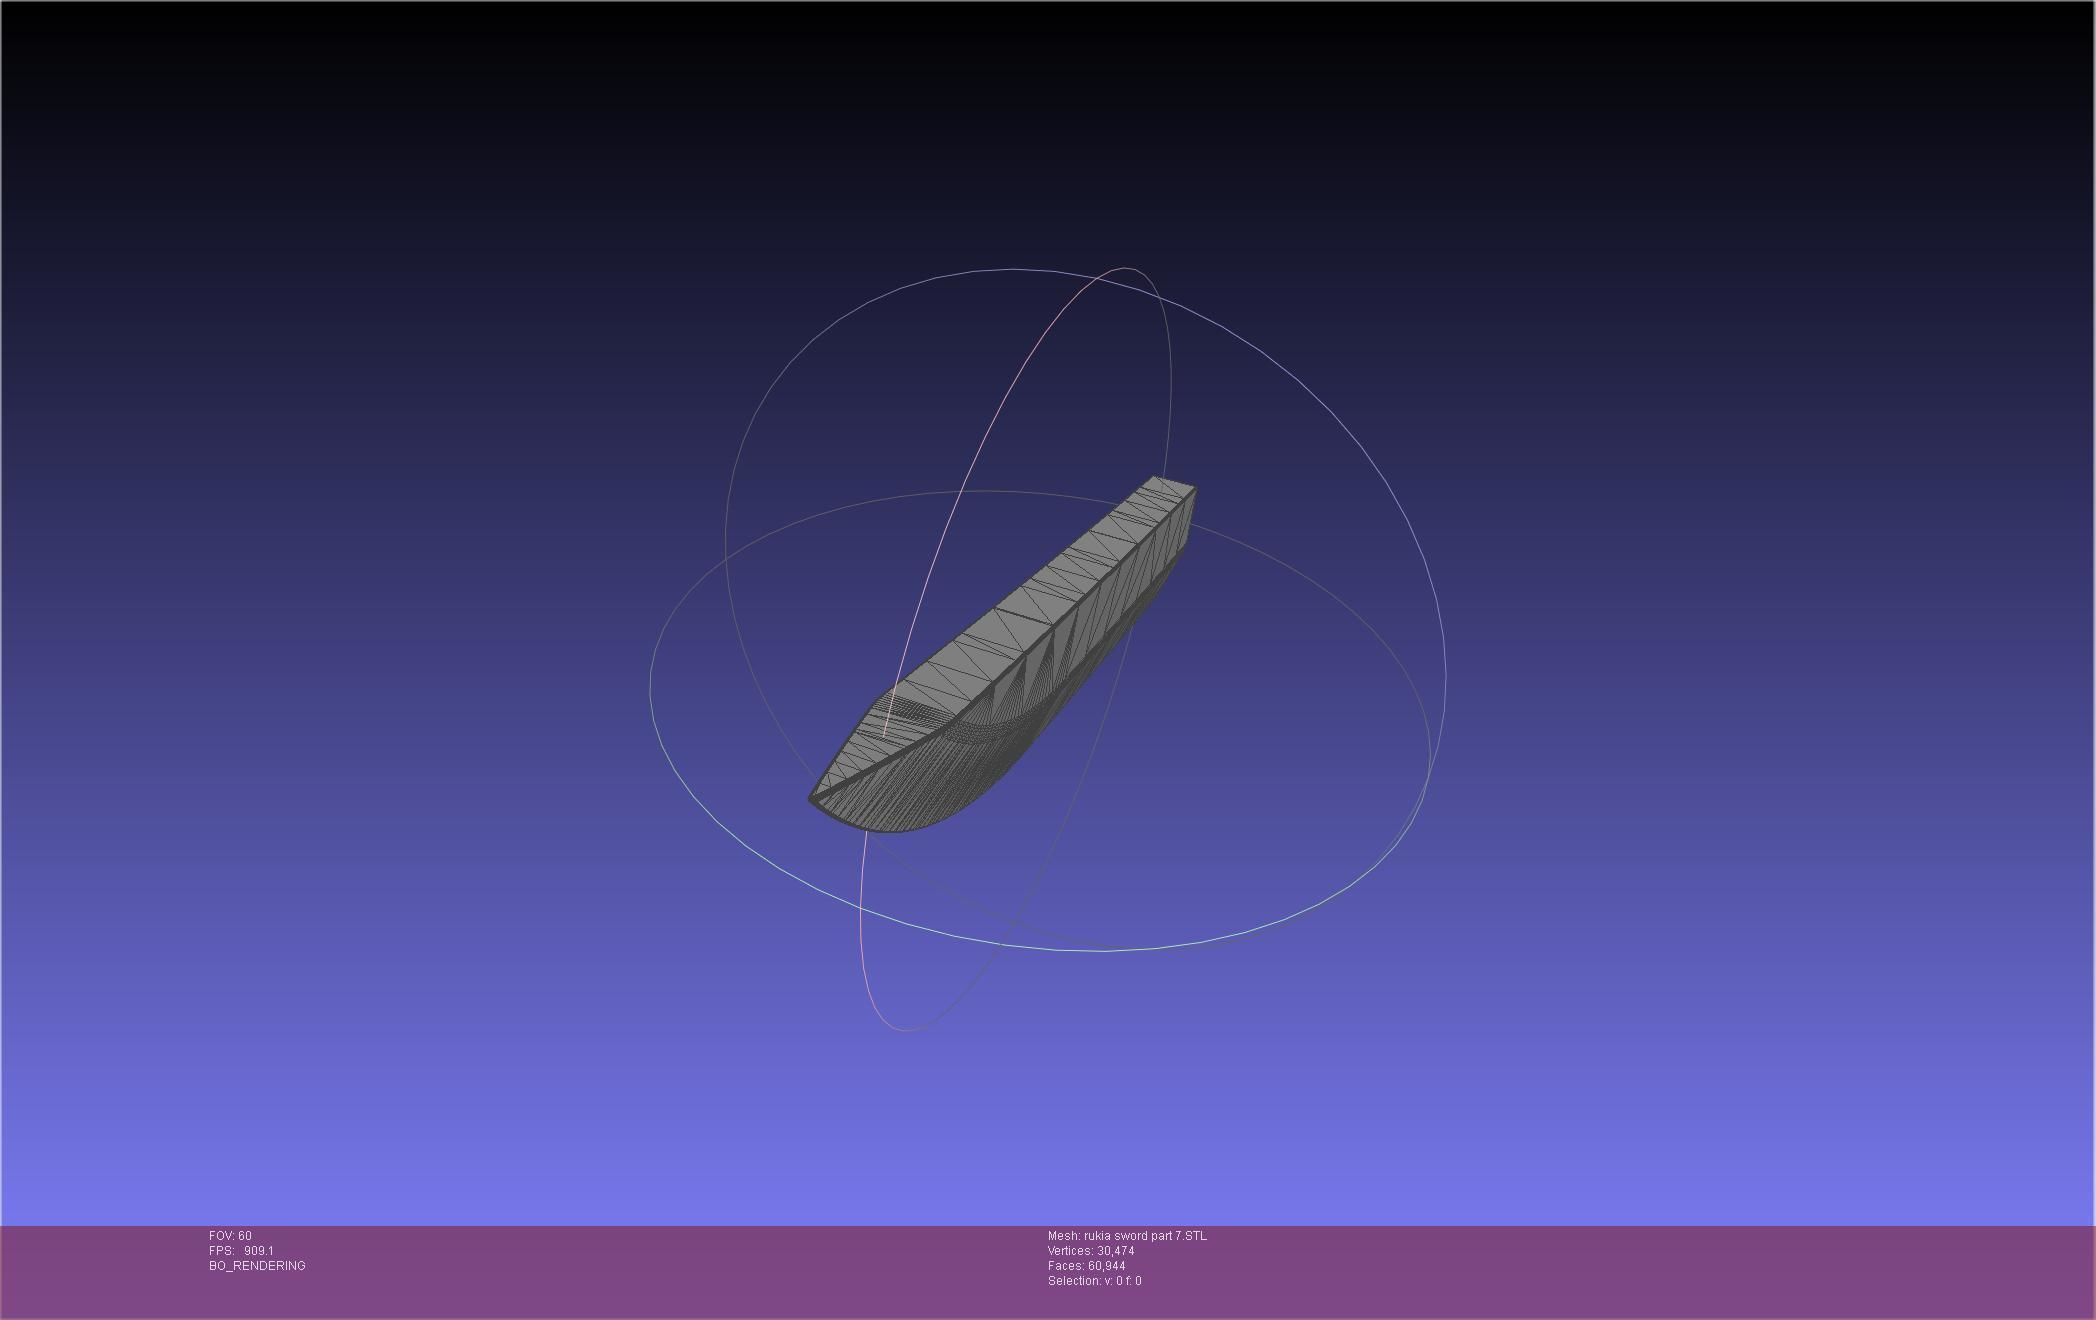Click 'Mesh: rukia sword part 7.STL' label
Screen dimensions: 2096x1320
[1127, 1236]
